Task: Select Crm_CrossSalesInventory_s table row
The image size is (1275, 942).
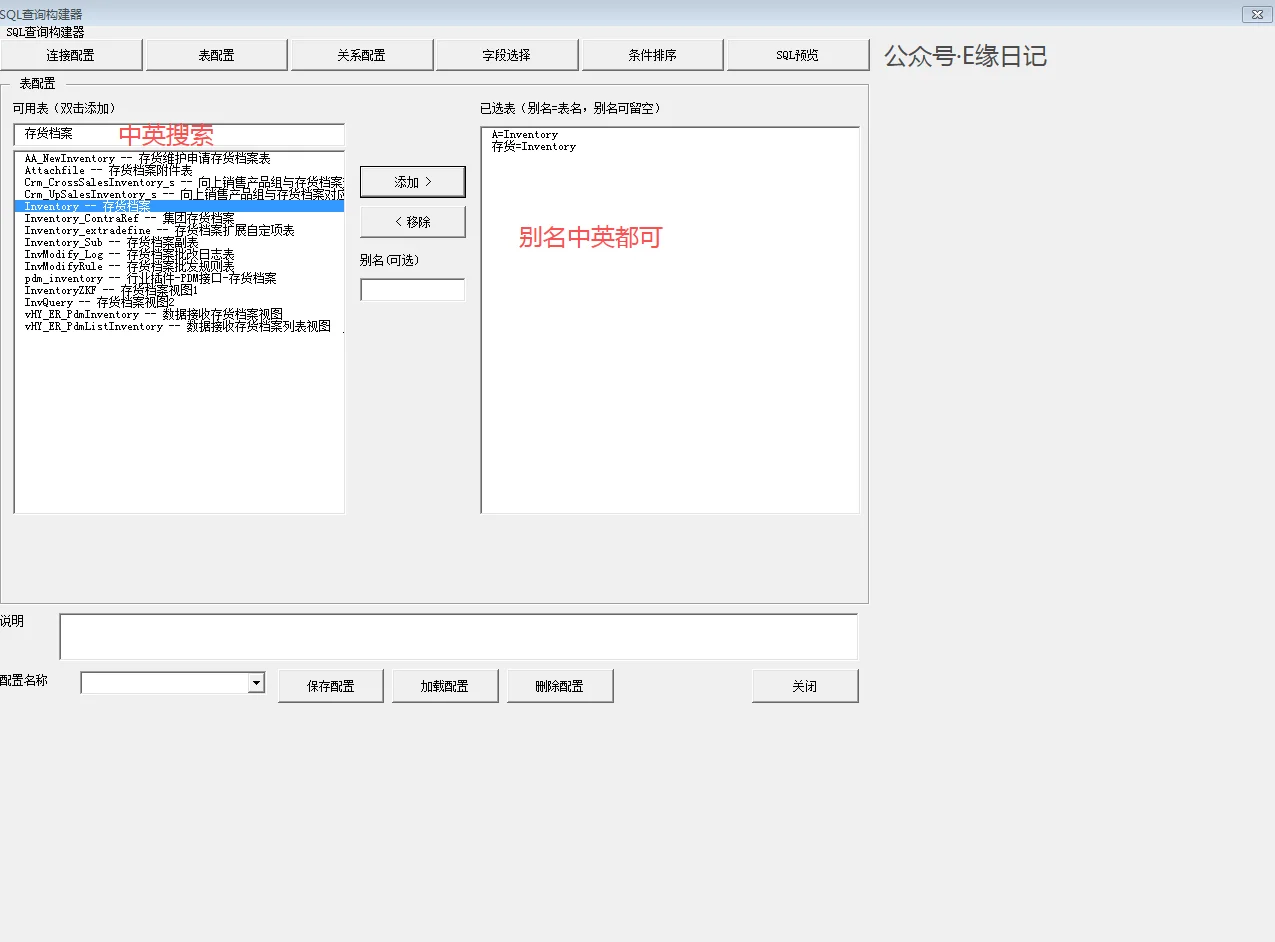Action: 180,182
